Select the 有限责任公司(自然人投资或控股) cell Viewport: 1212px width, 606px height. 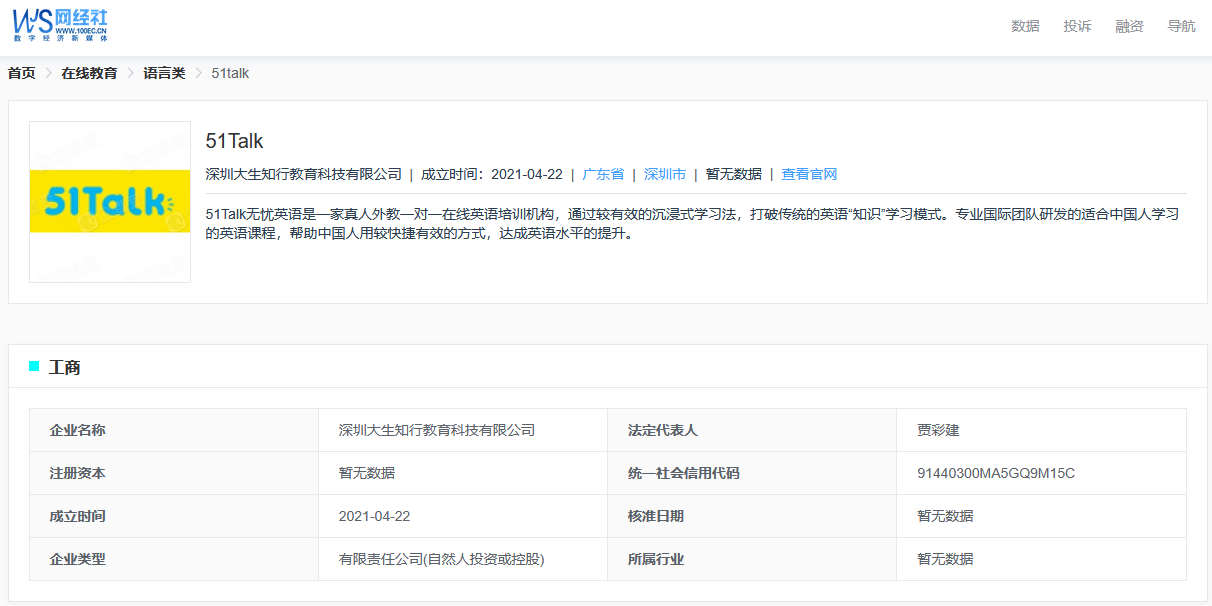(463, 559)
